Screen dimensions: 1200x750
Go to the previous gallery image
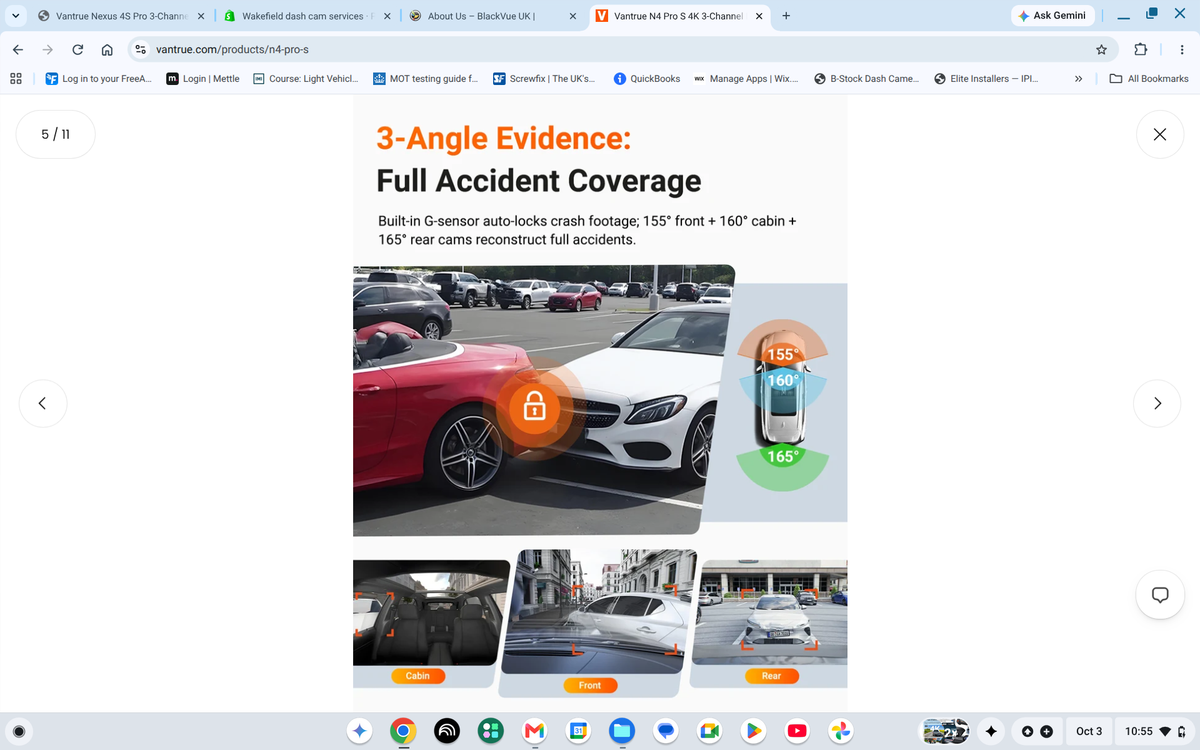pos(42,403)
